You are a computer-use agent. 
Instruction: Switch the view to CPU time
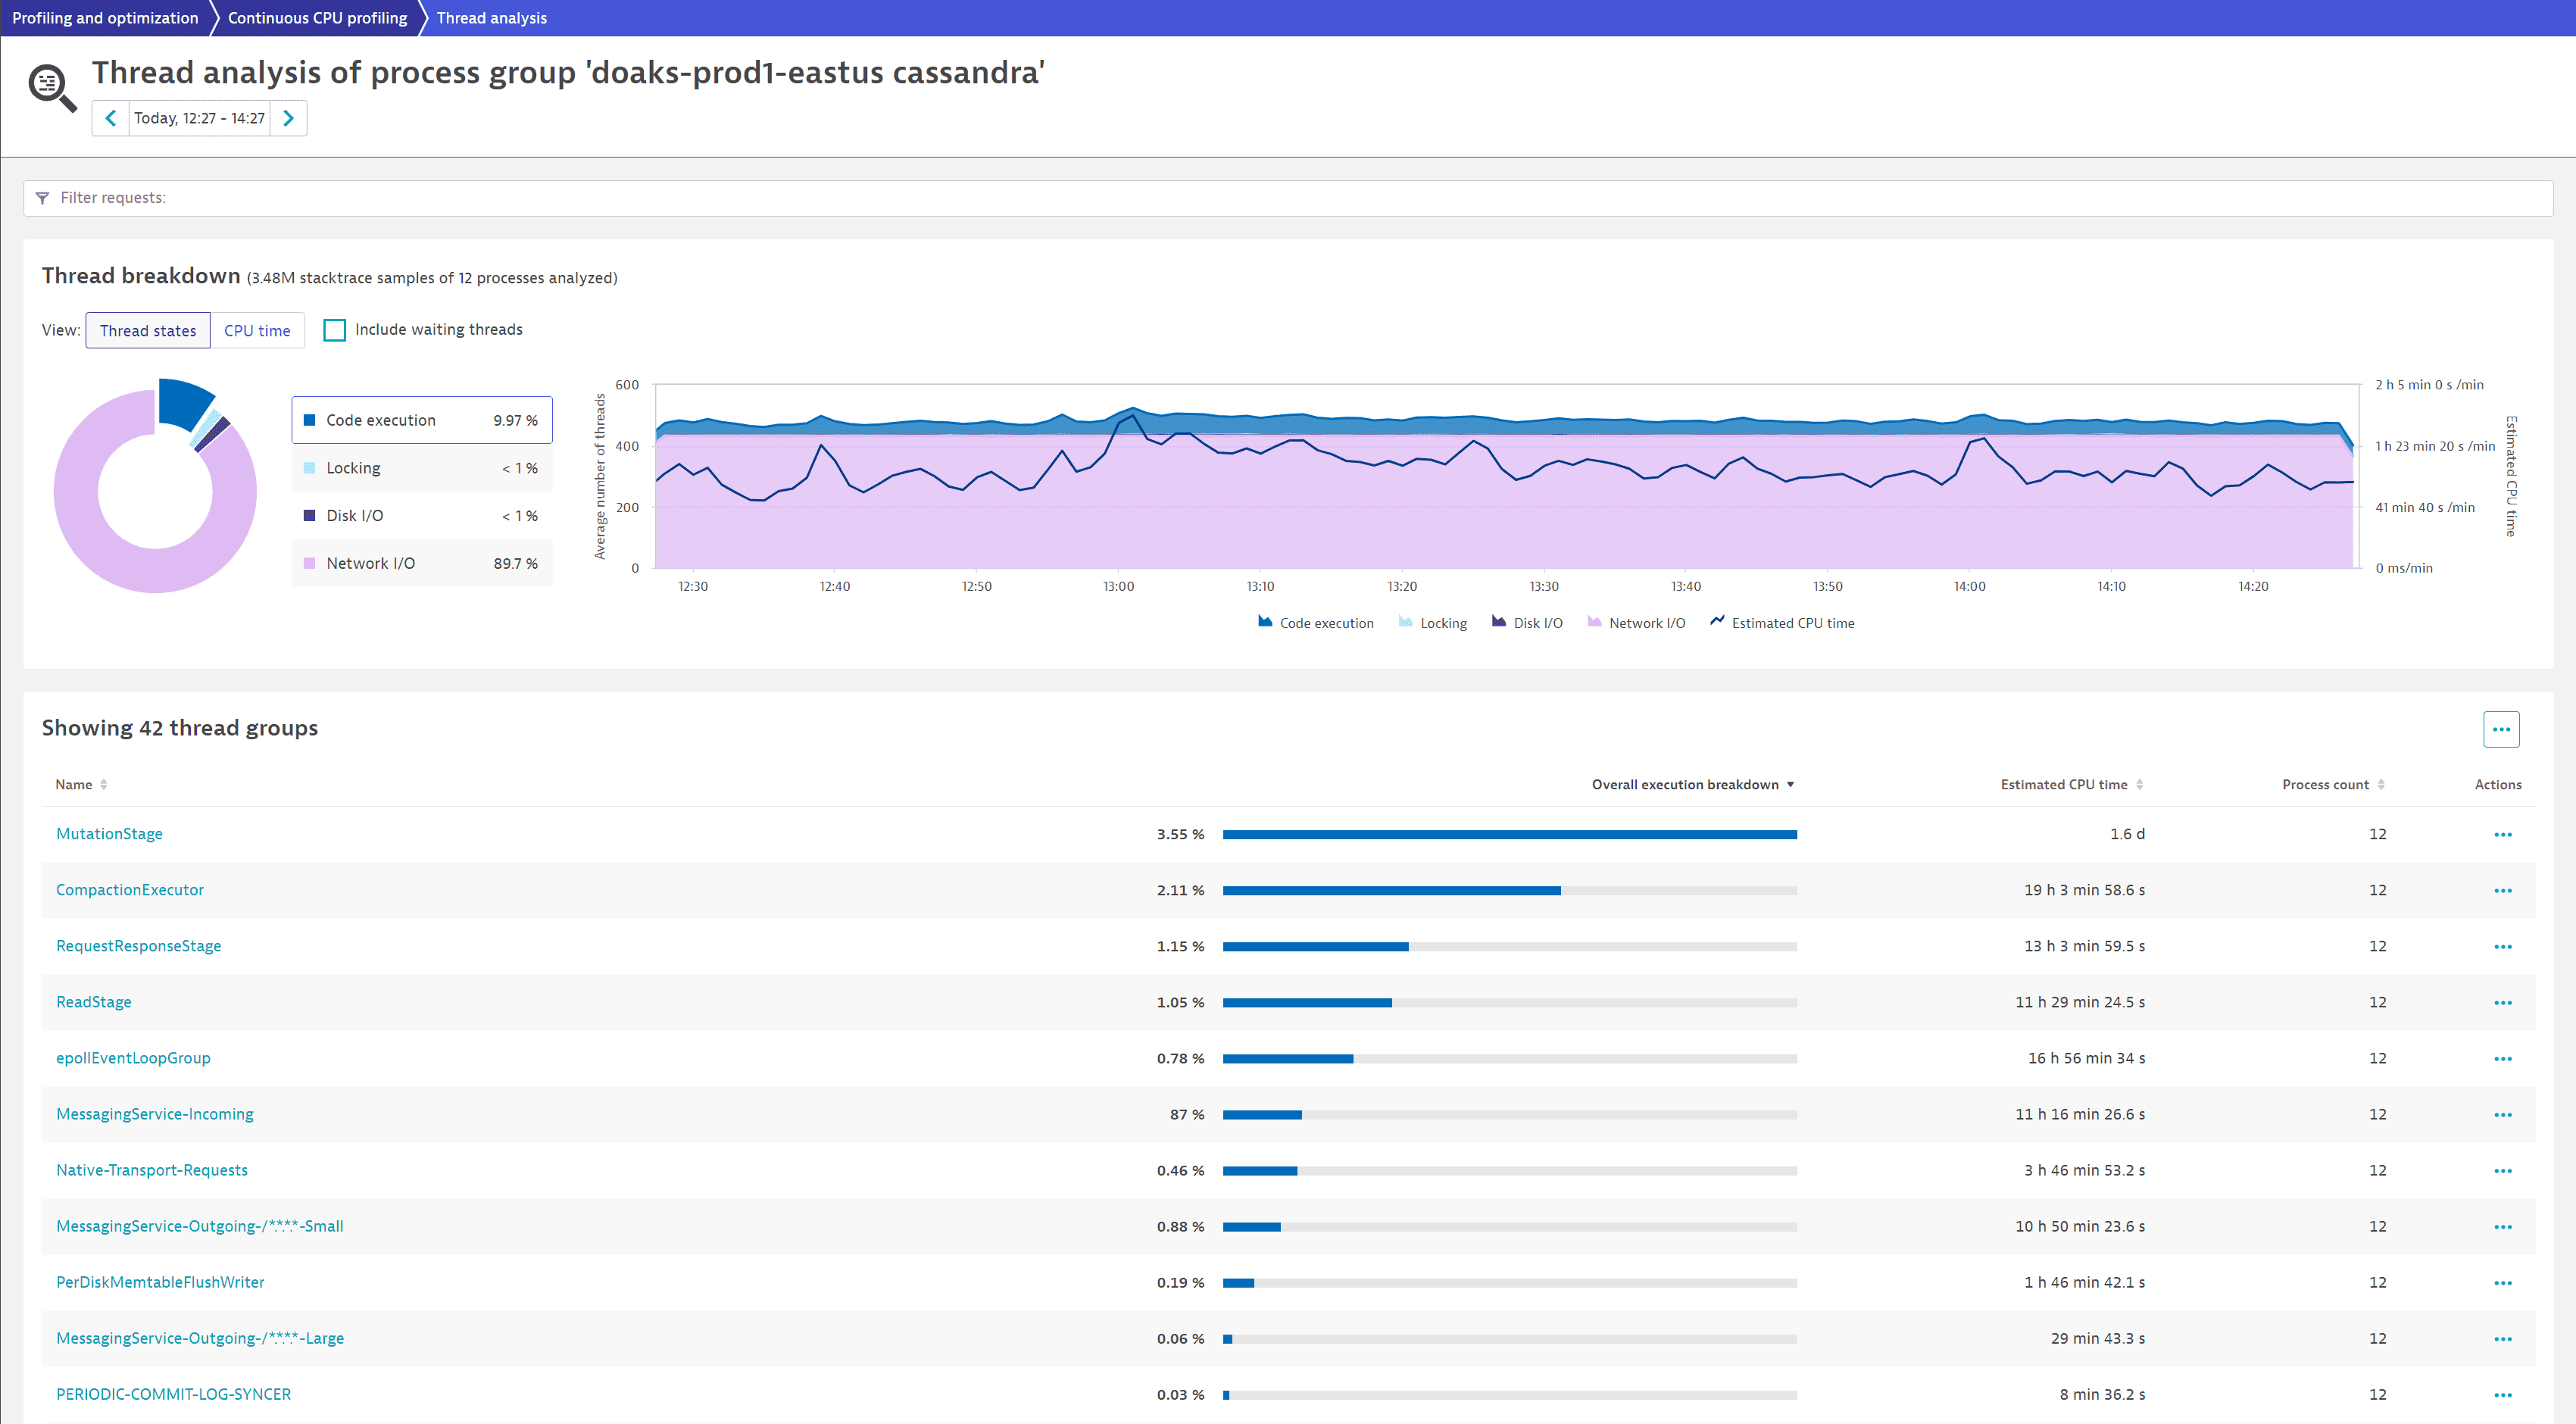tap(257, 331)
